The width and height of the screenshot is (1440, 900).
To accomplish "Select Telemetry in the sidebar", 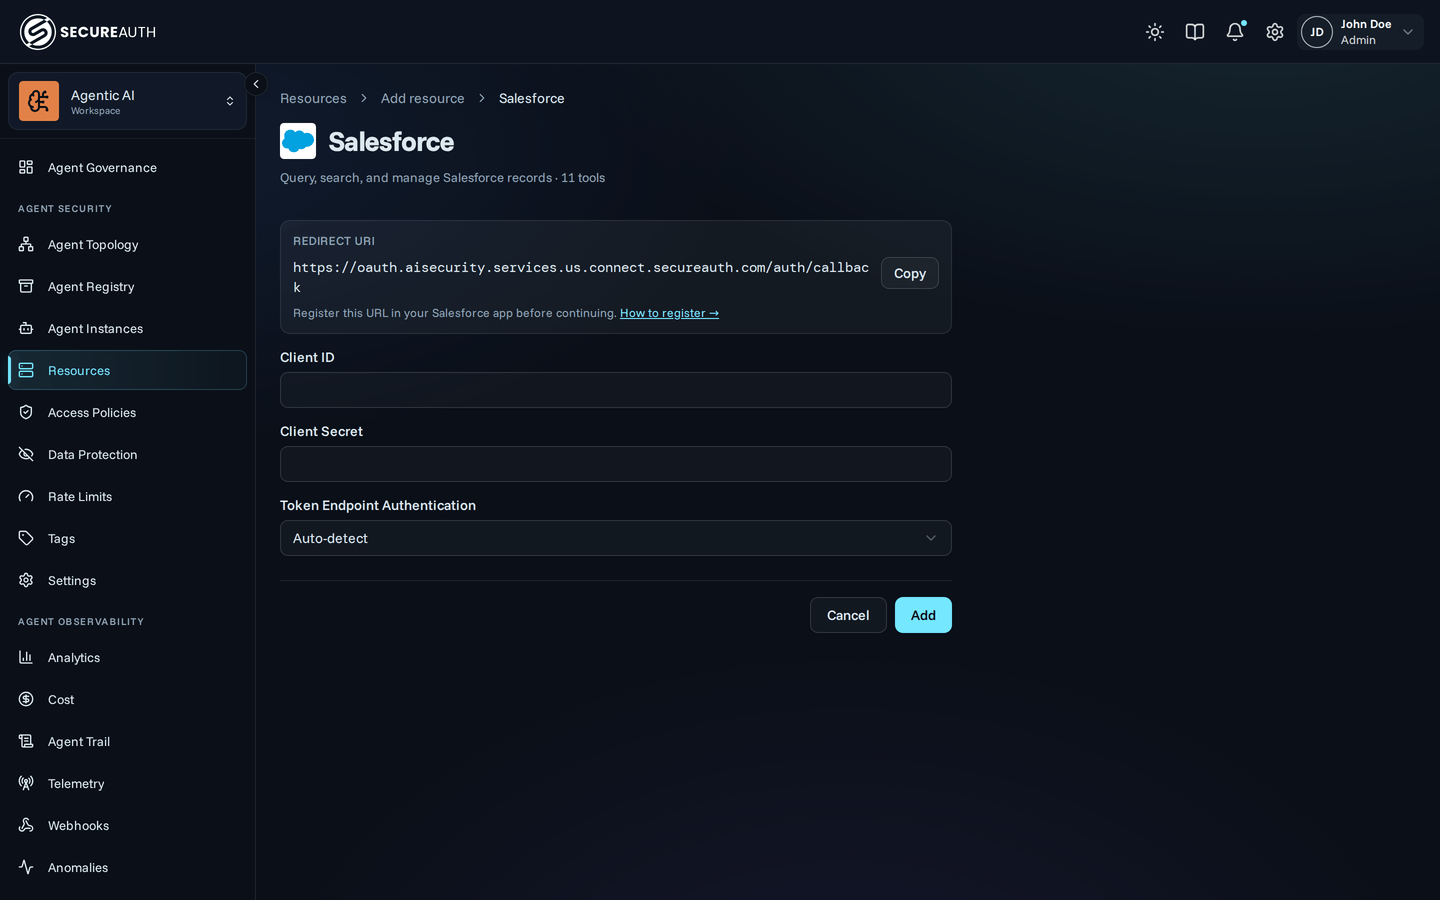I will click(127, 783).
